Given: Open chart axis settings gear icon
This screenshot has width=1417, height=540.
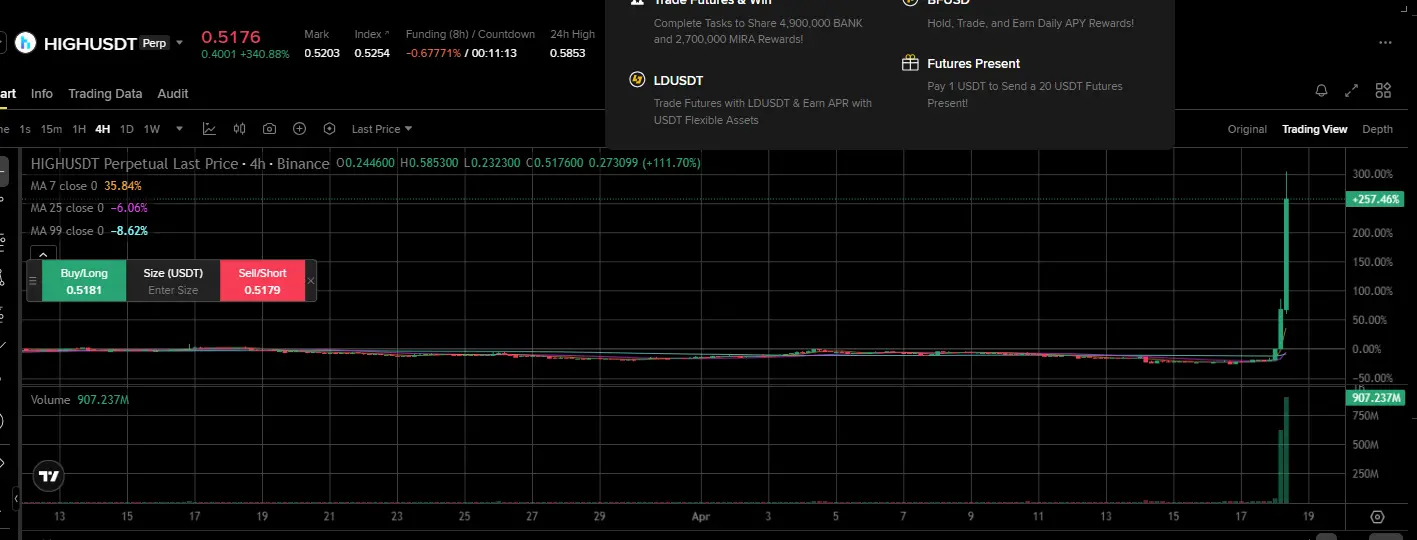Looking at the screenshot, I should (1377, 517).
